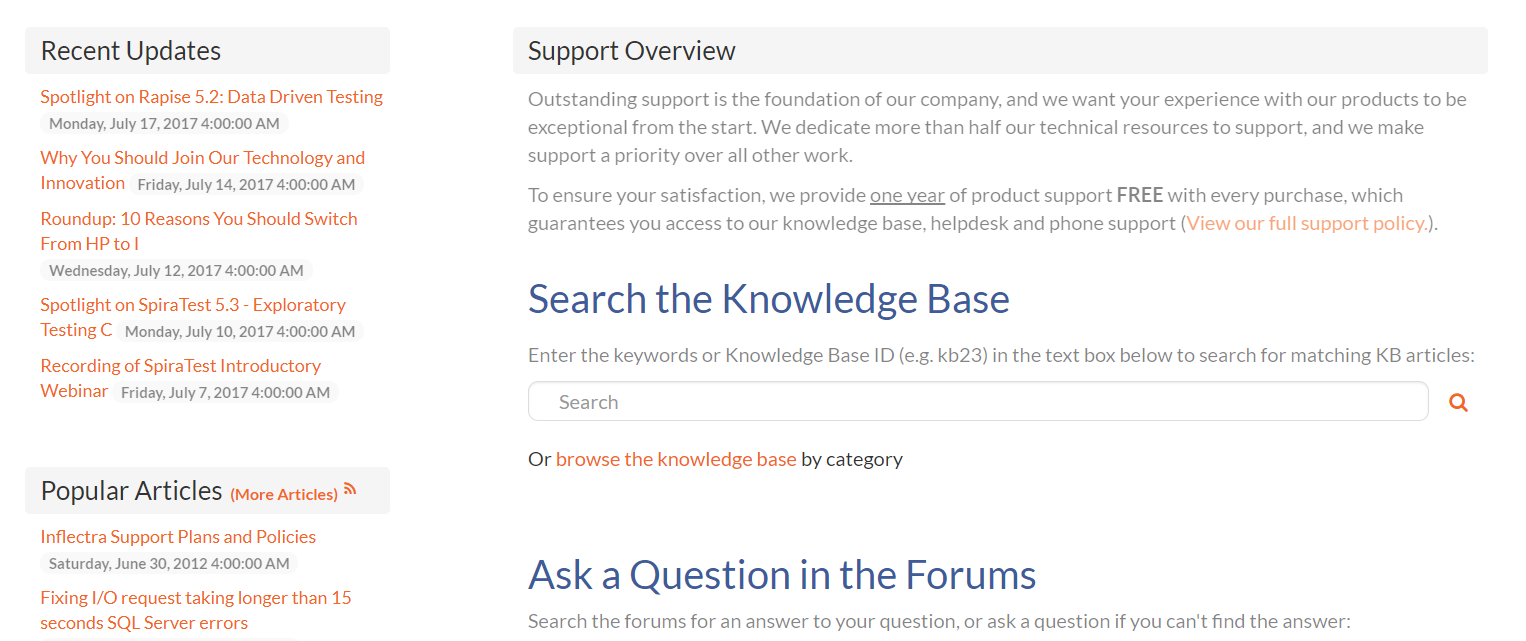The width and height of the screenshot is (1526, 641).
Task: Read Roundup: 10 Reasons You Should Switch
Action: [x=198, y=219]
